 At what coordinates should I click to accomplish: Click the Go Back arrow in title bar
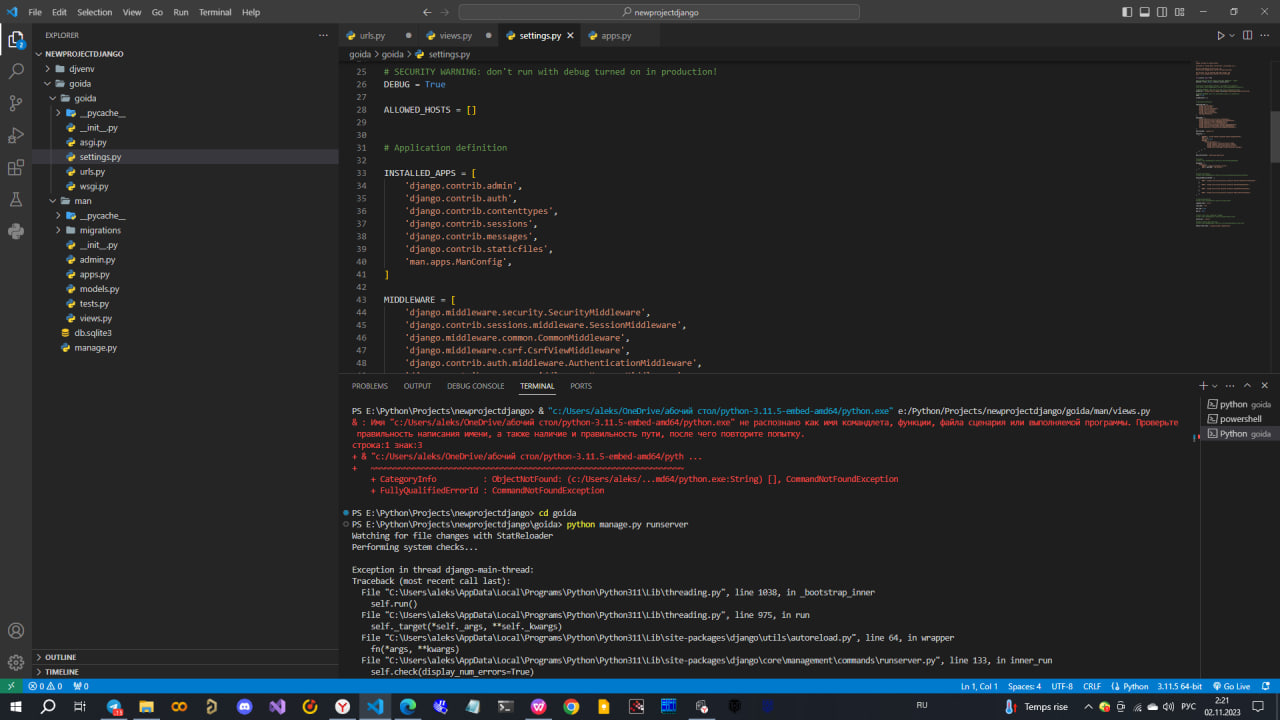point(427,12)
